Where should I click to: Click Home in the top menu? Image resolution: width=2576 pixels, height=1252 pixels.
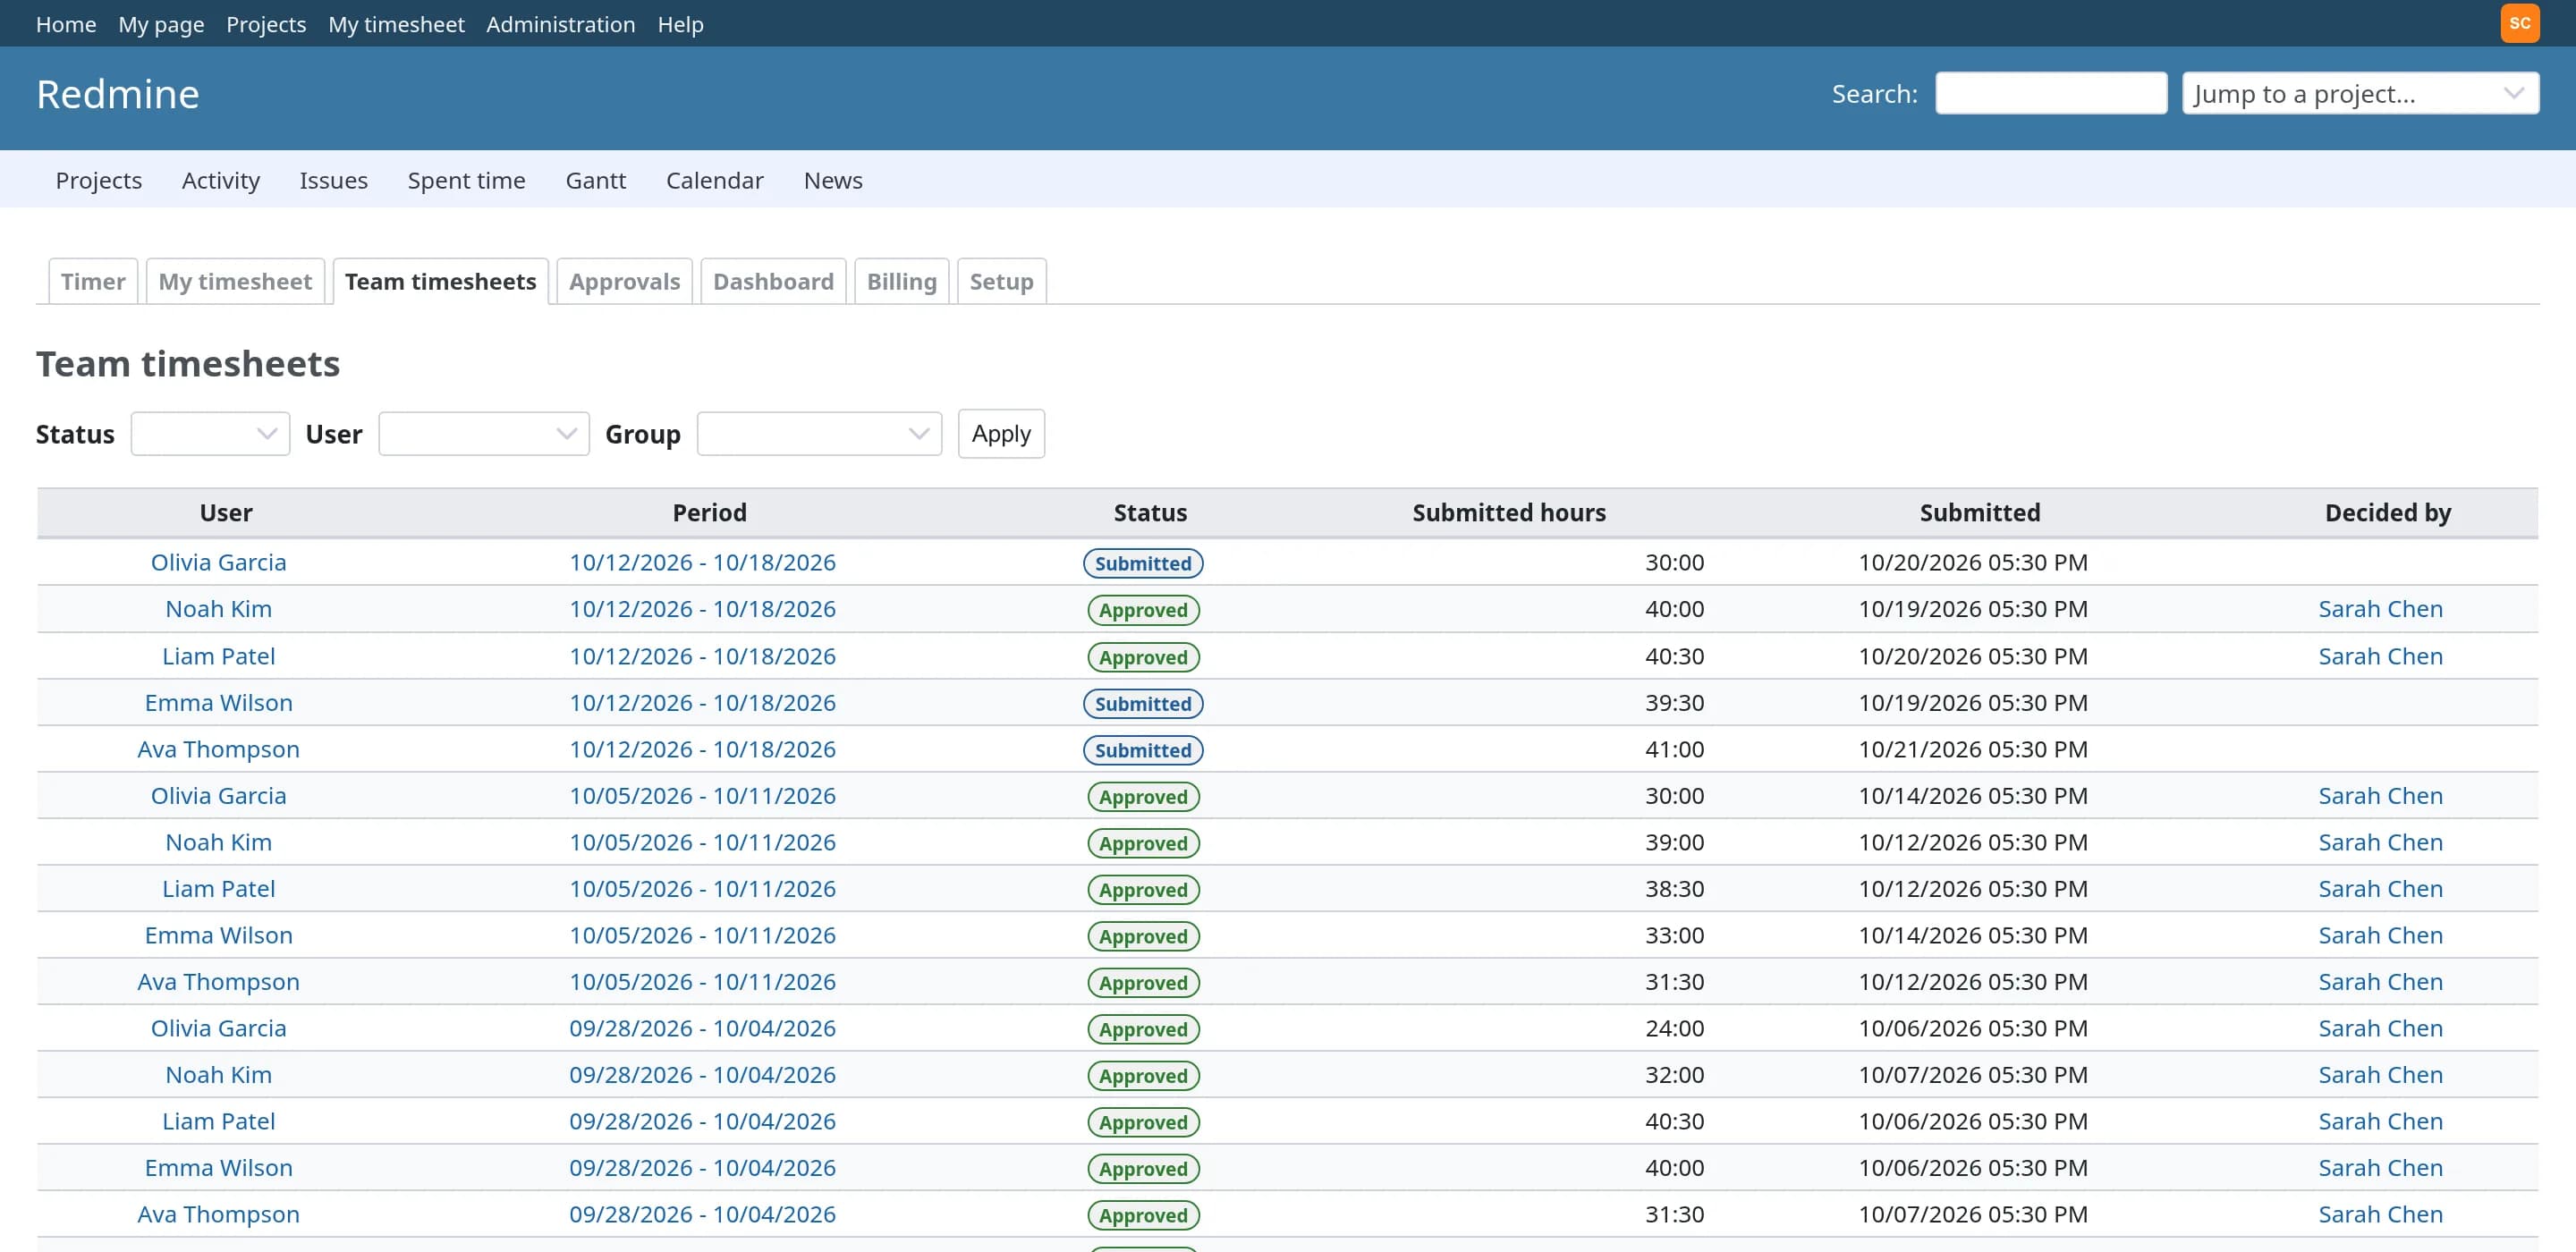click(x=66, y=24)
